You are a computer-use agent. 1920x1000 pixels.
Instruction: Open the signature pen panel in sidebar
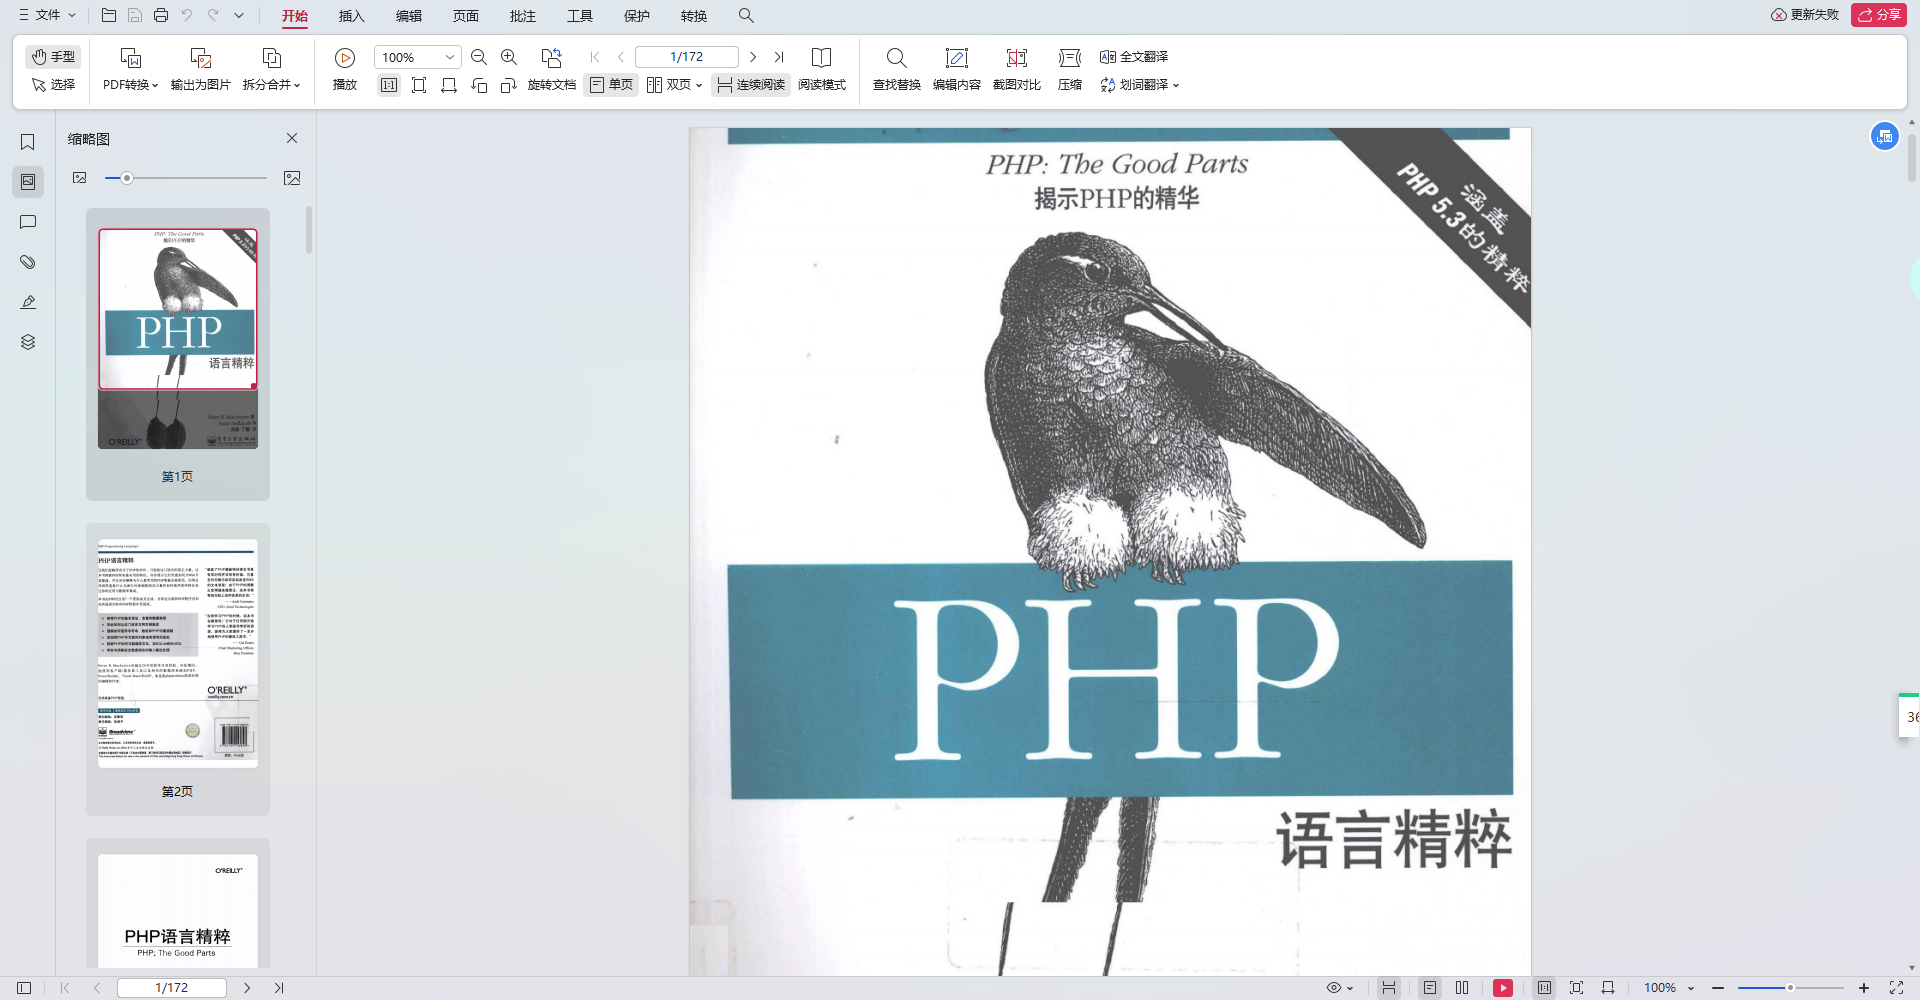tap(28, 302)
